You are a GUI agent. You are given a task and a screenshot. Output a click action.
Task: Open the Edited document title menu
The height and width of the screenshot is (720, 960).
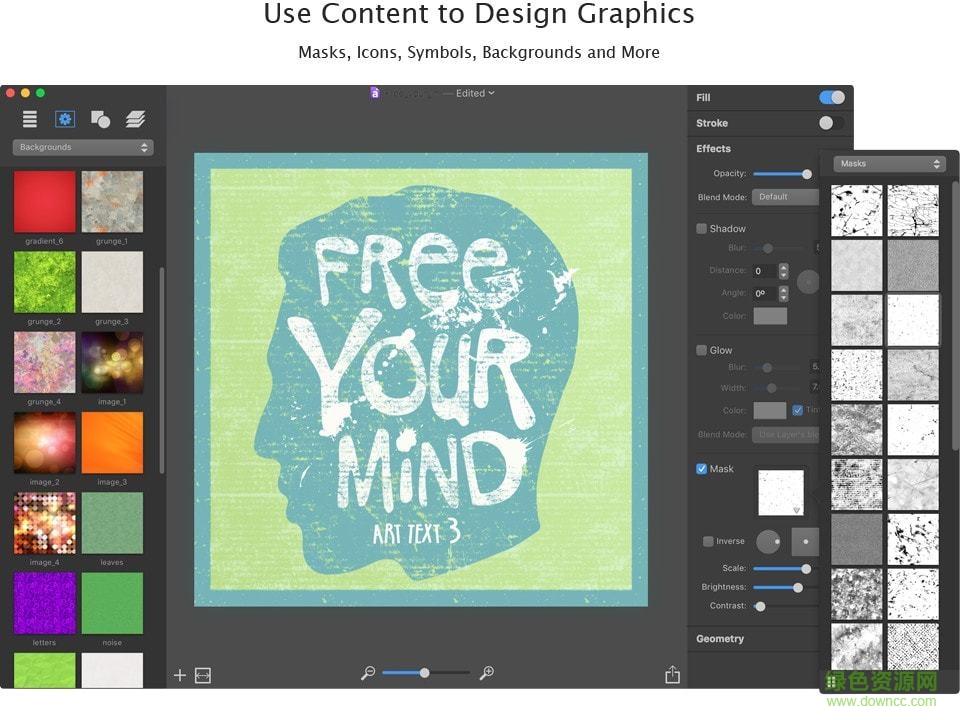click(x=475, y=93)
